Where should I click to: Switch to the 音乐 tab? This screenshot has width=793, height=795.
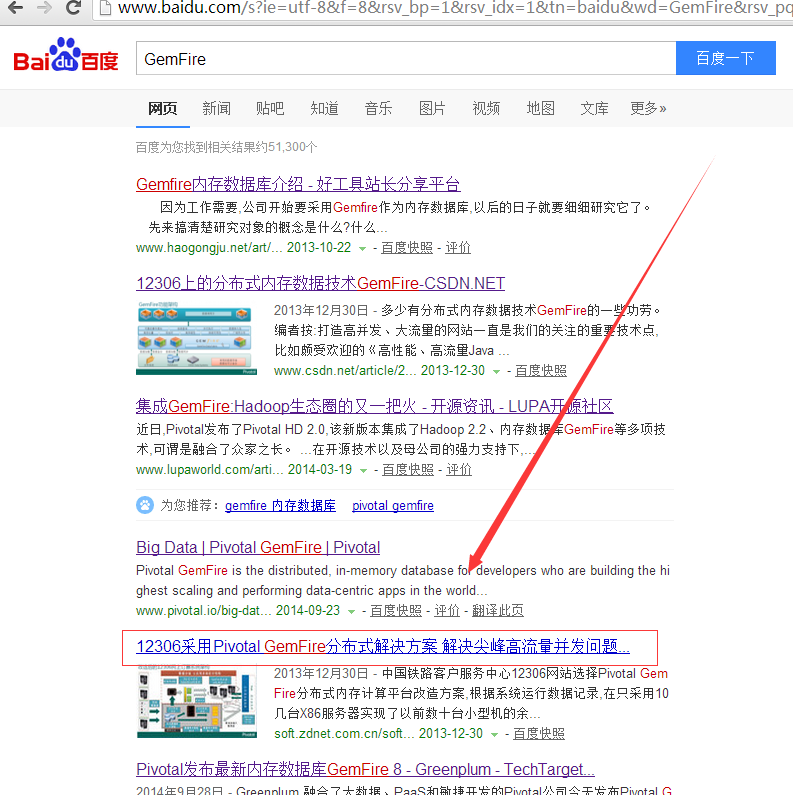378,109
